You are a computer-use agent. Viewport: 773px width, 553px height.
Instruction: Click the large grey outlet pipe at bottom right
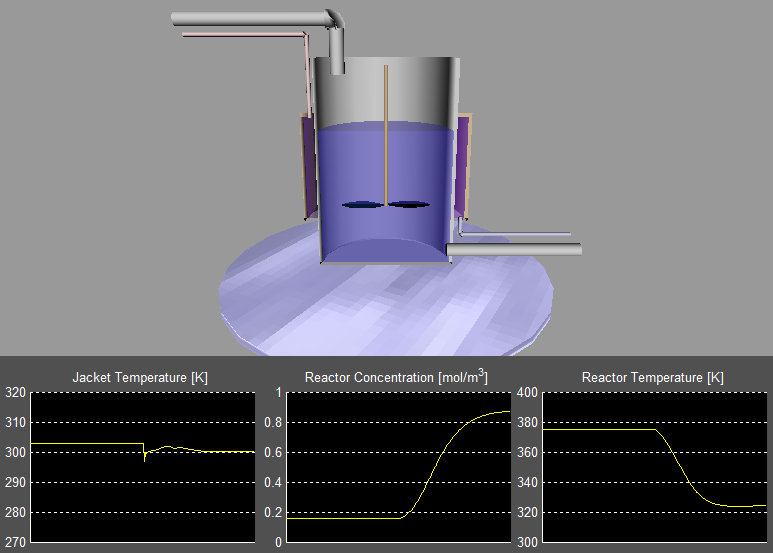[514, 249]
